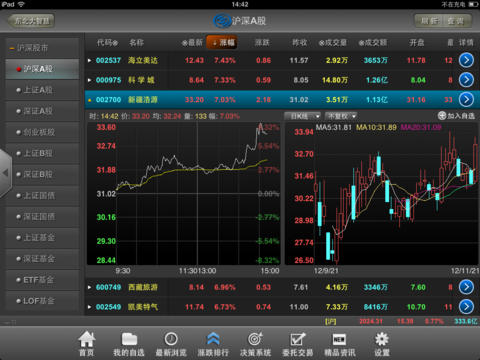Click MA10:31.89 indicator label

point(376,127)
